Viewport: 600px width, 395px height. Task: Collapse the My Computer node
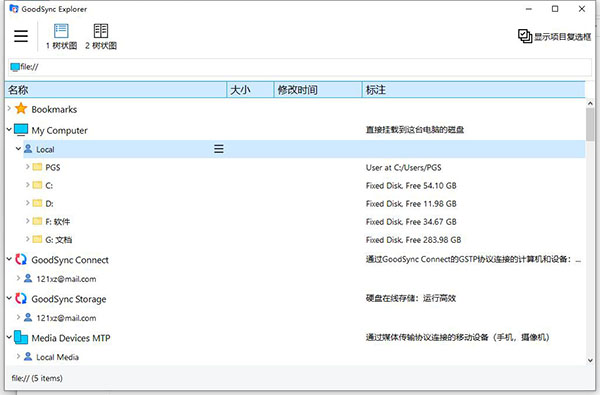(x=9, y=130)
